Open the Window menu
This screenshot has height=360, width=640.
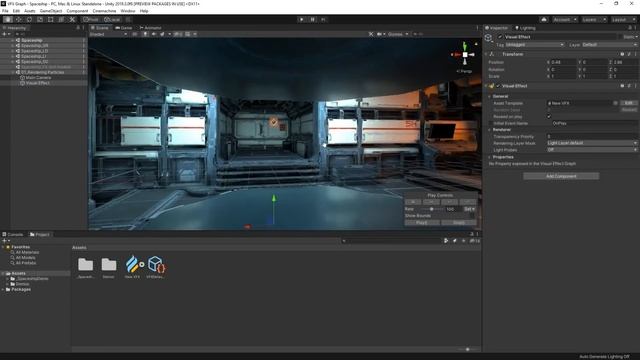(128, 11)
